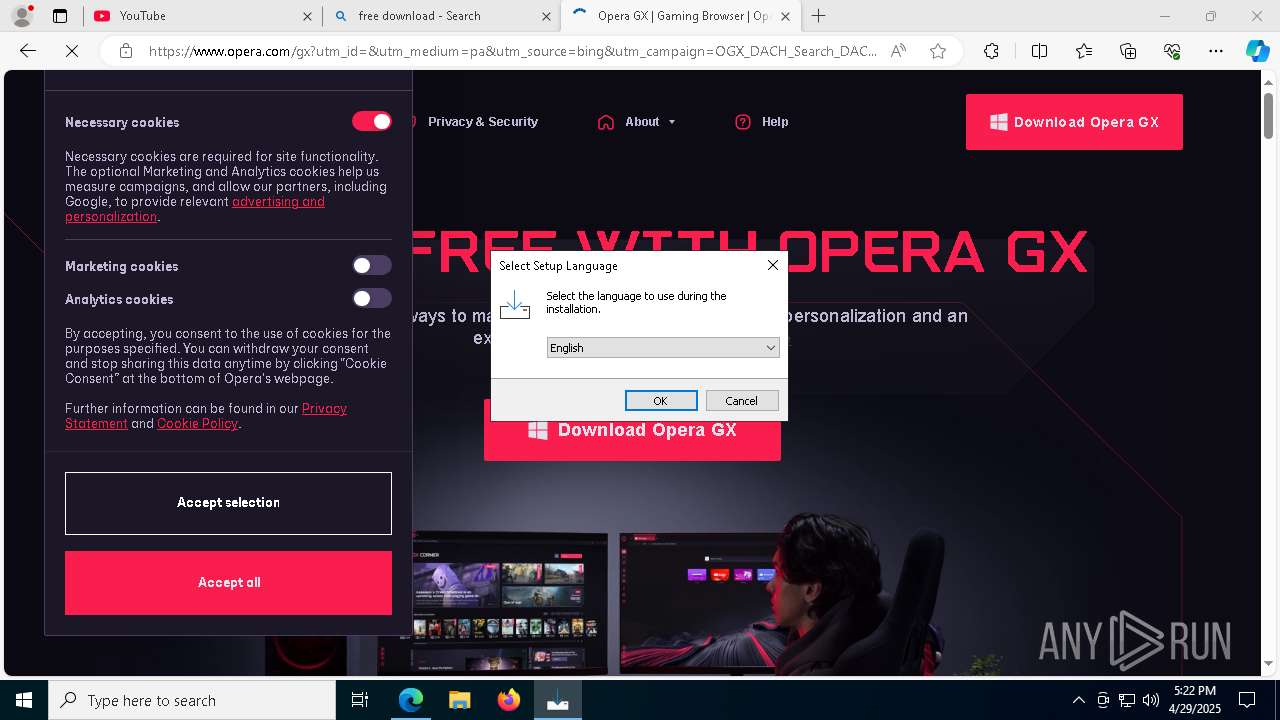The height and width of the screenshot is (720, 1280).
Task: Open a new browser tab
Action: point(818,16)
